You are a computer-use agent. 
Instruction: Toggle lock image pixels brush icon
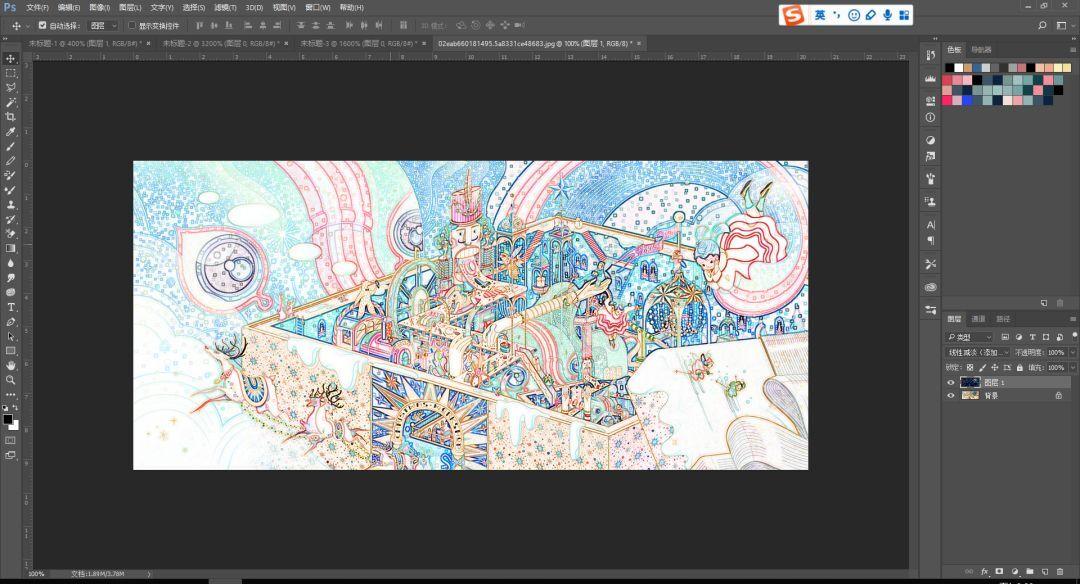[x=982, y=368]
